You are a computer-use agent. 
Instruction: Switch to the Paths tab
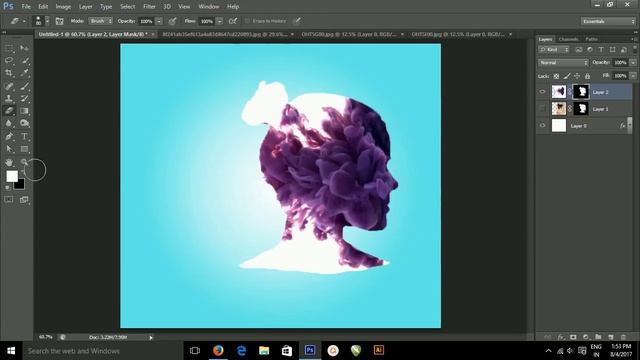coord(591,39)
